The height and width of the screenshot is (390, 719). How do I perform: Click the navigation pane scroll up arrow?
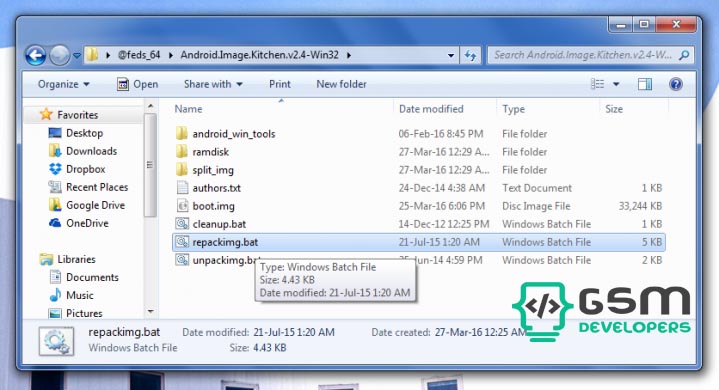(x=150, y=106)
